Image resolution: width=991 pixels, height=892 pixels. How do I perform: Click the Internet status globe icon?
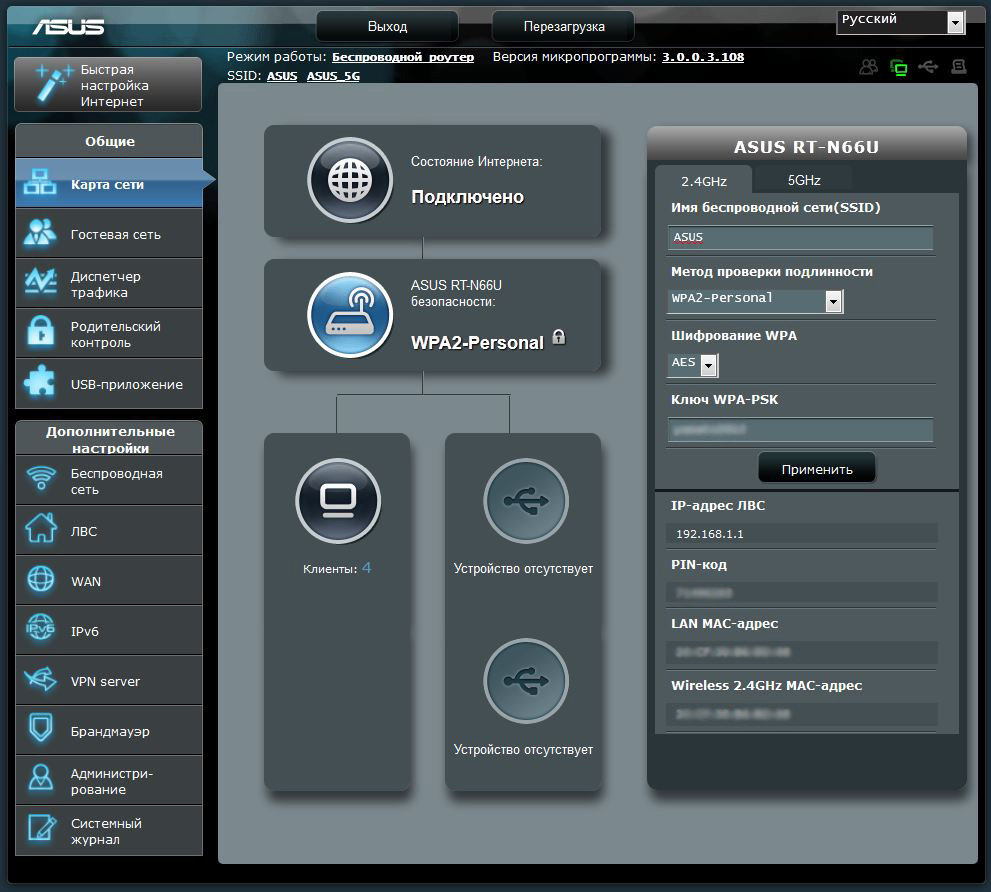tap(350, 180)
